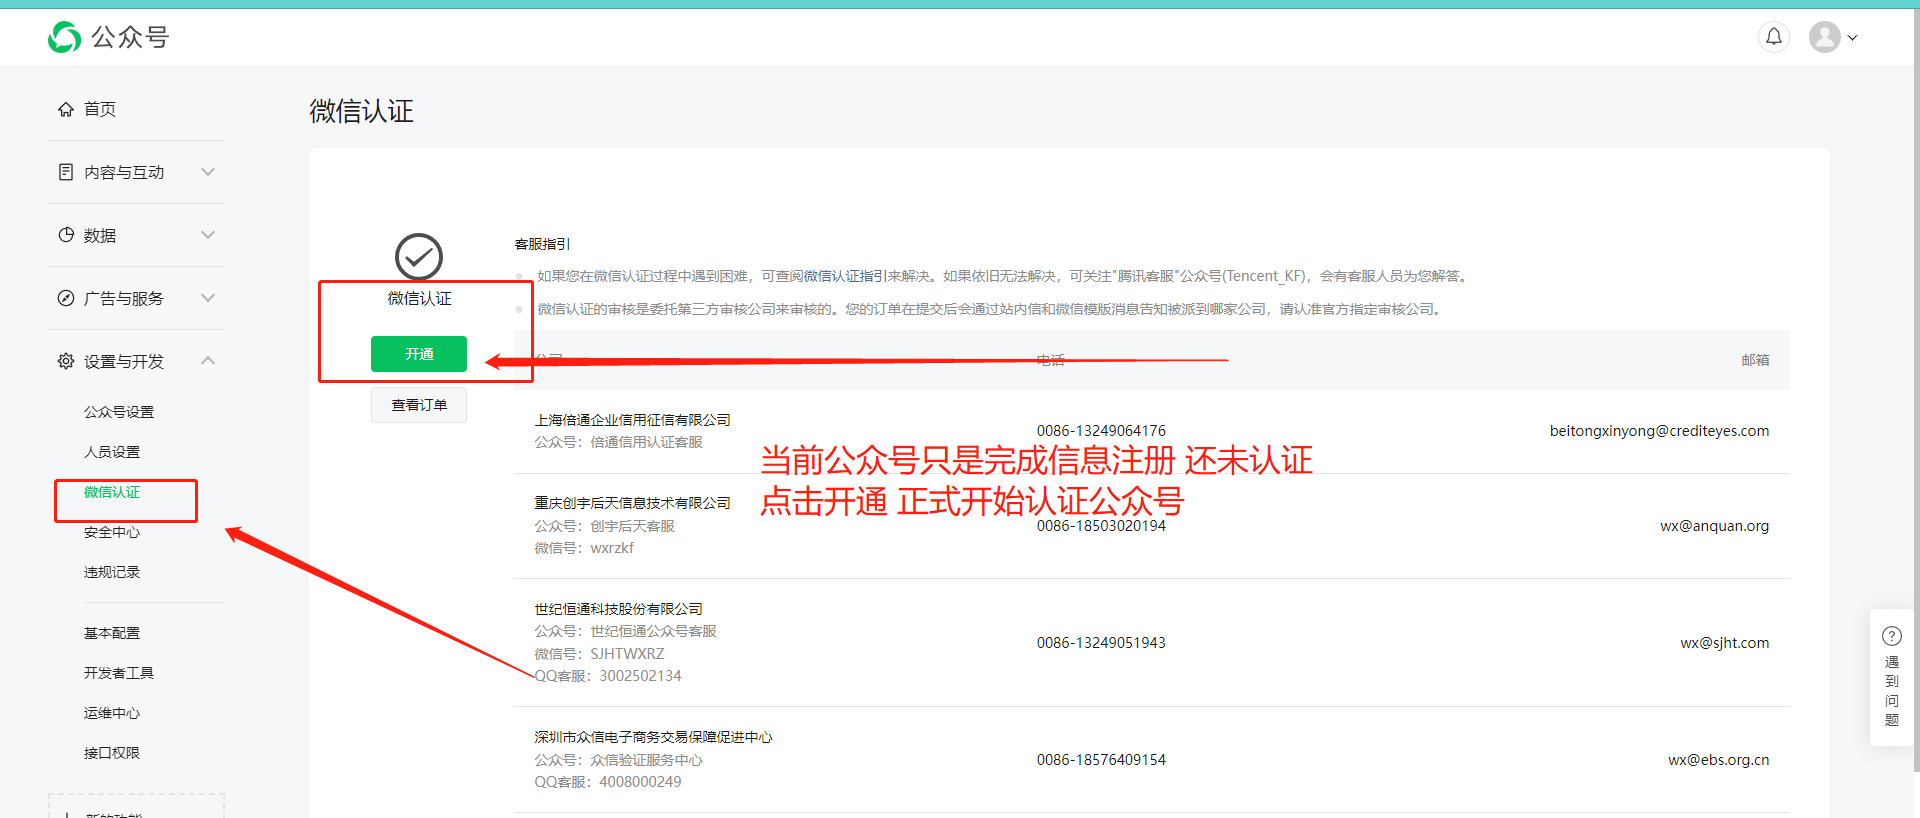1920x818 pixels.
Task: Open the notification bell
Action: (1774, 37)
